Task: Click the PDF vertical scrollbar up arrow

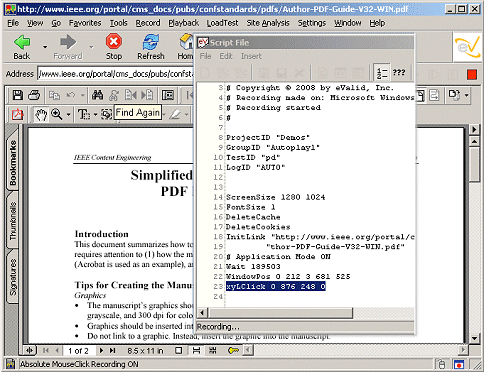Action: [x=474, y=141]
